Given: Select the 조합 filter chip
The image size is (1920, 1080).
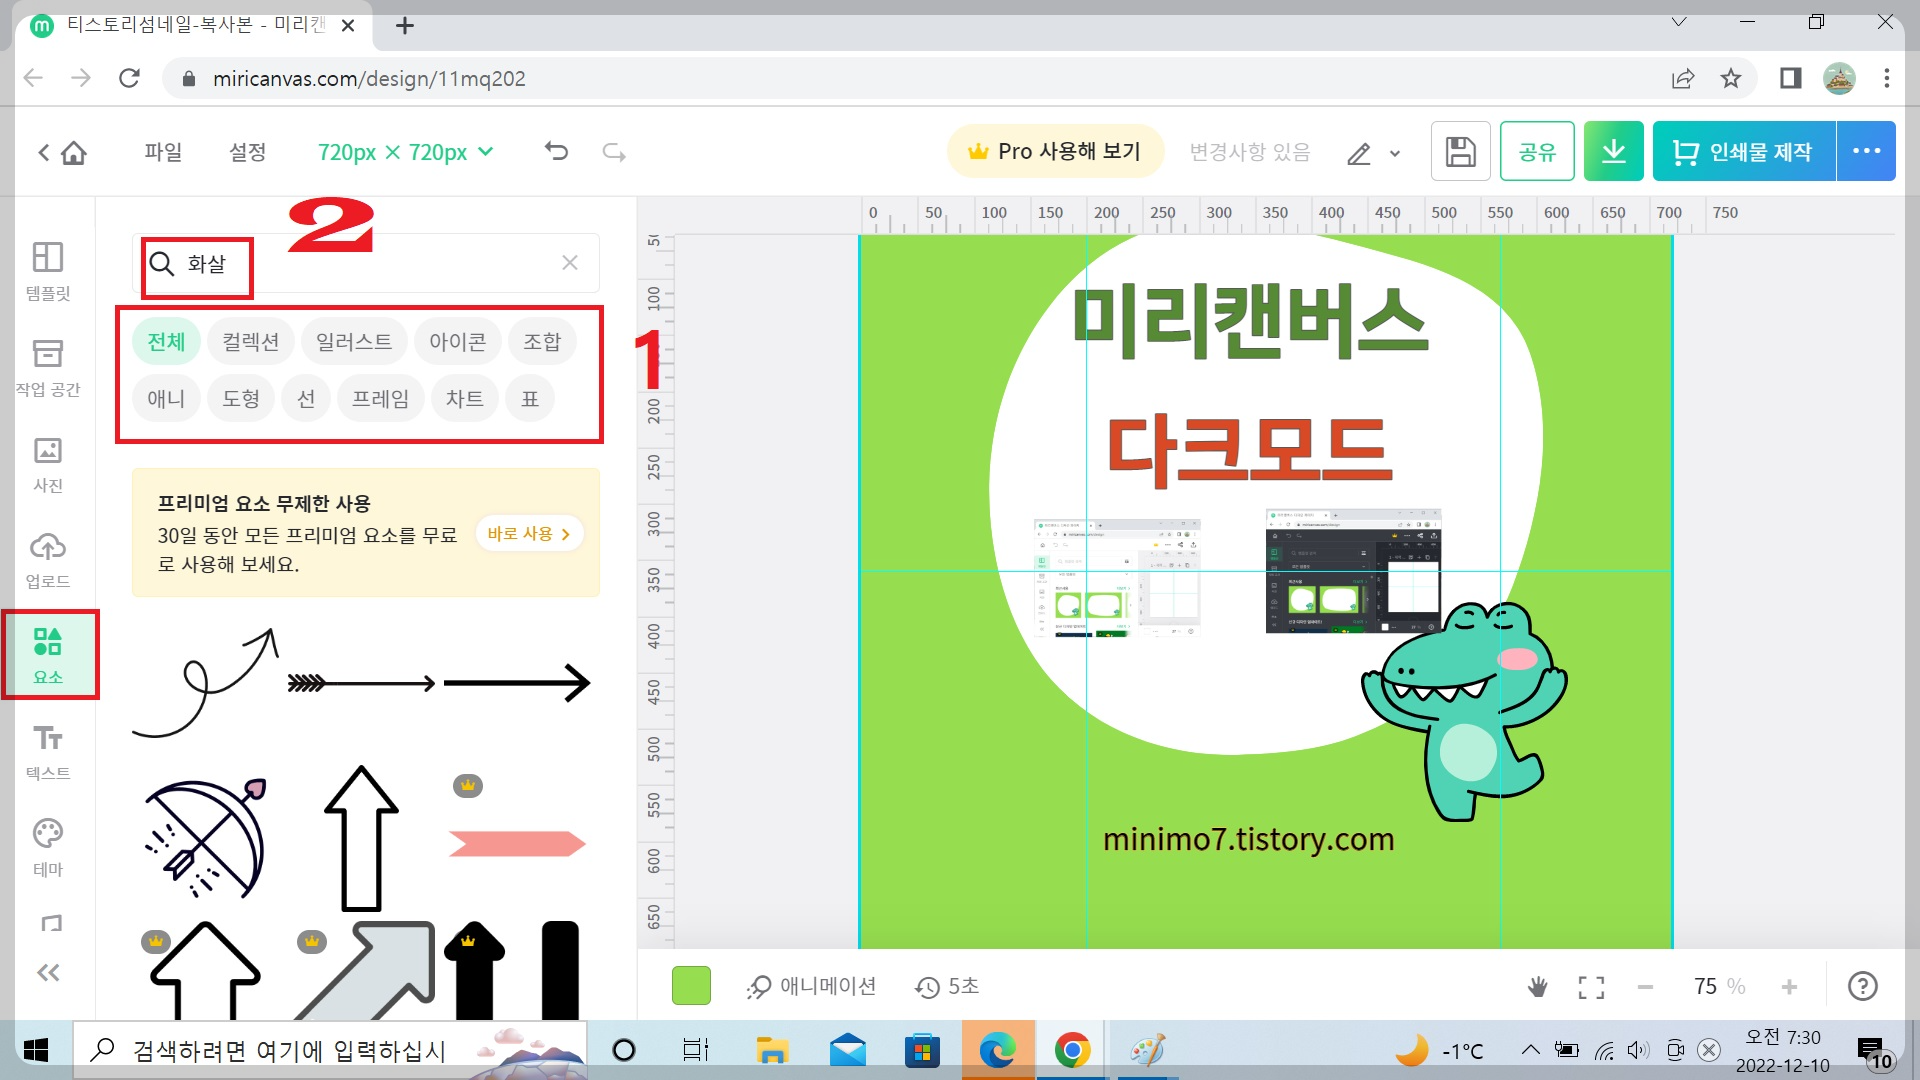Looking at the screenshot, I should click(542, 342).
